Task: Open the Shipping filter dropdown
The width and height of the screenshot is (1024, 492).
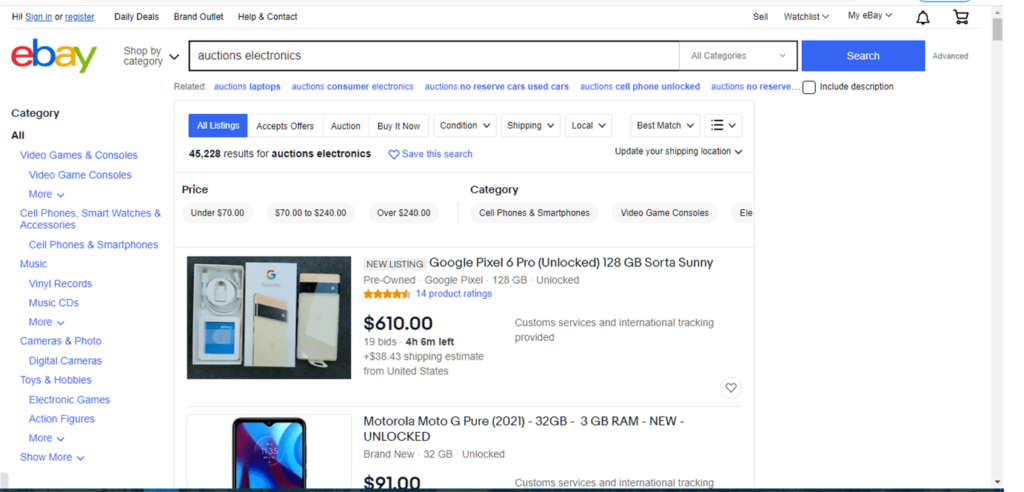Action: 530,125
